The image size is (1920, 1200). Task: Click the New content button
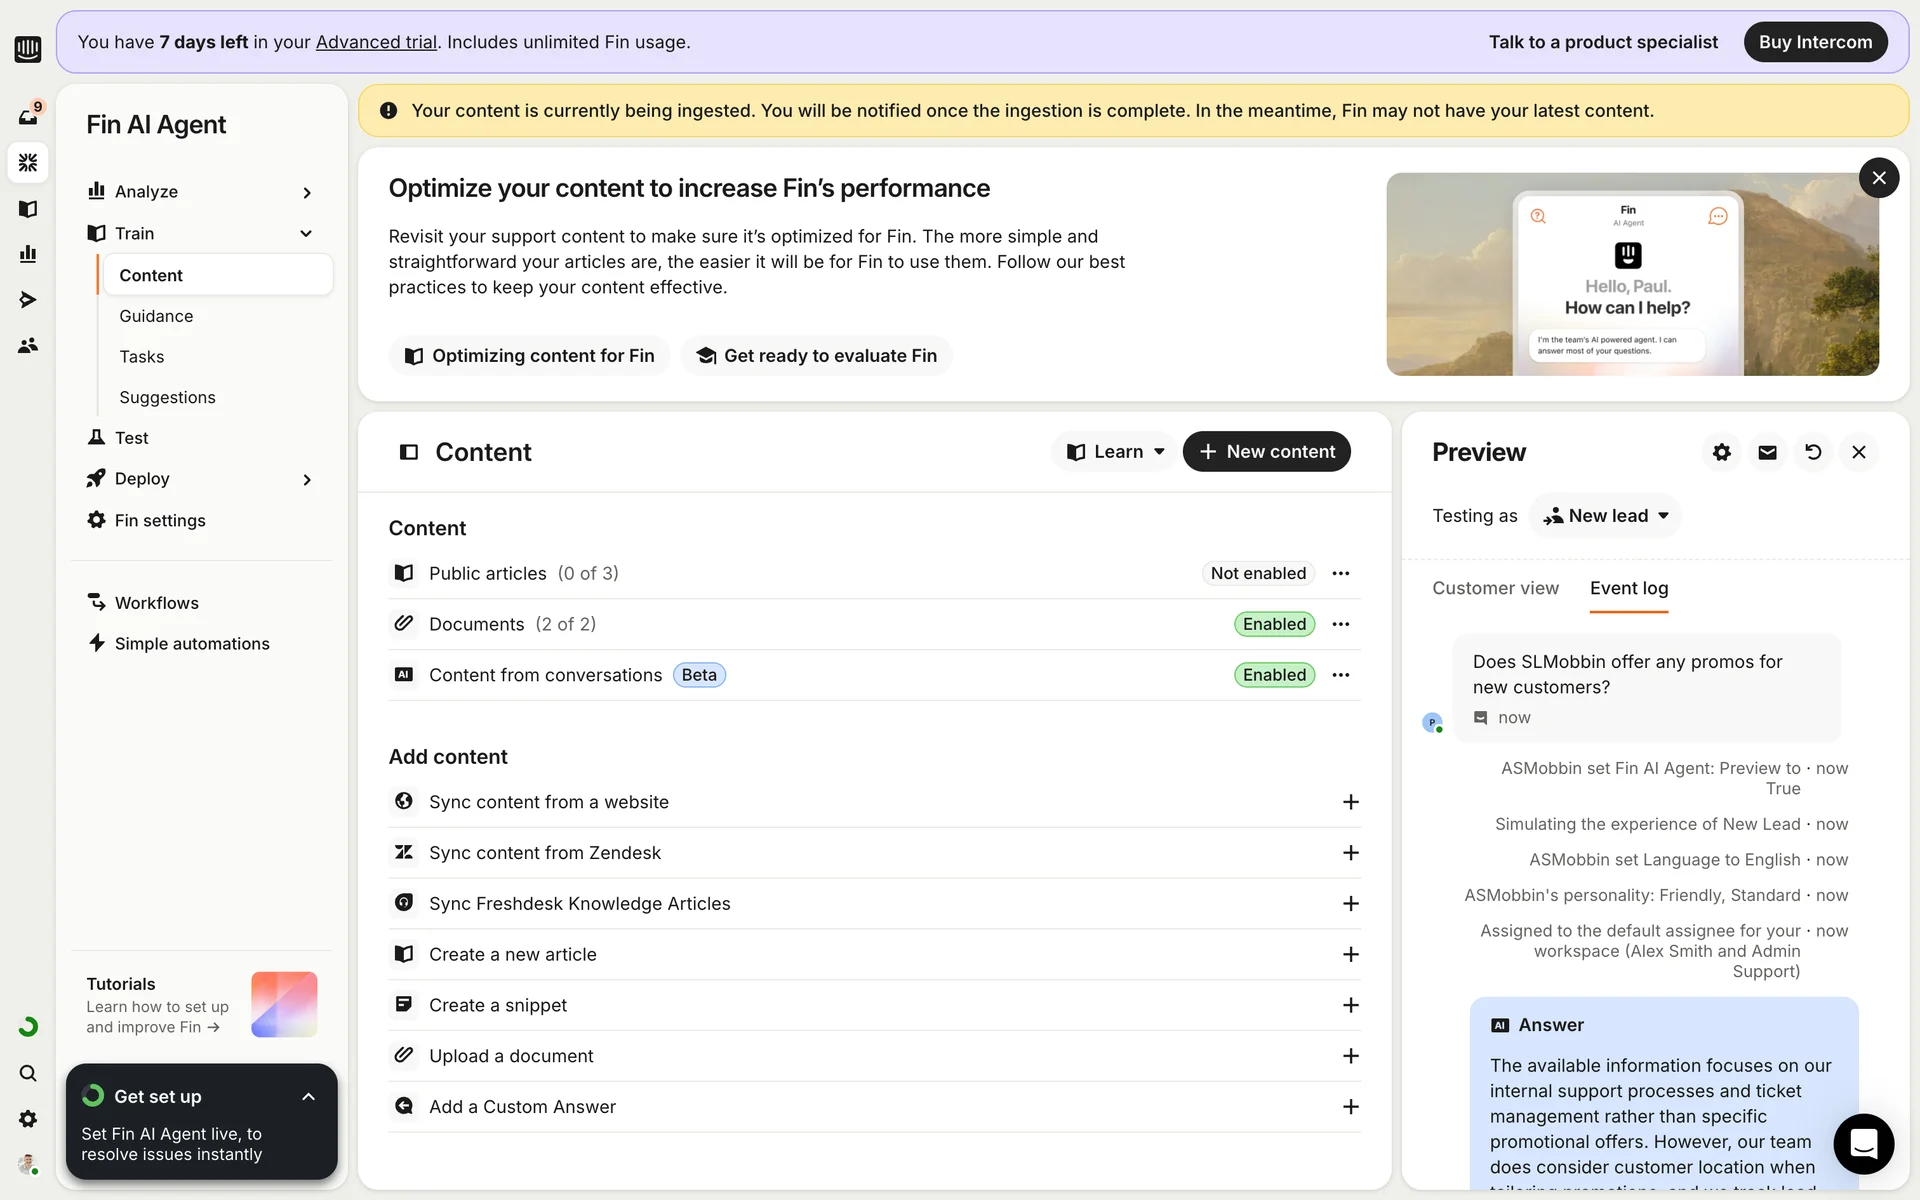click(x=1266, y=452)
